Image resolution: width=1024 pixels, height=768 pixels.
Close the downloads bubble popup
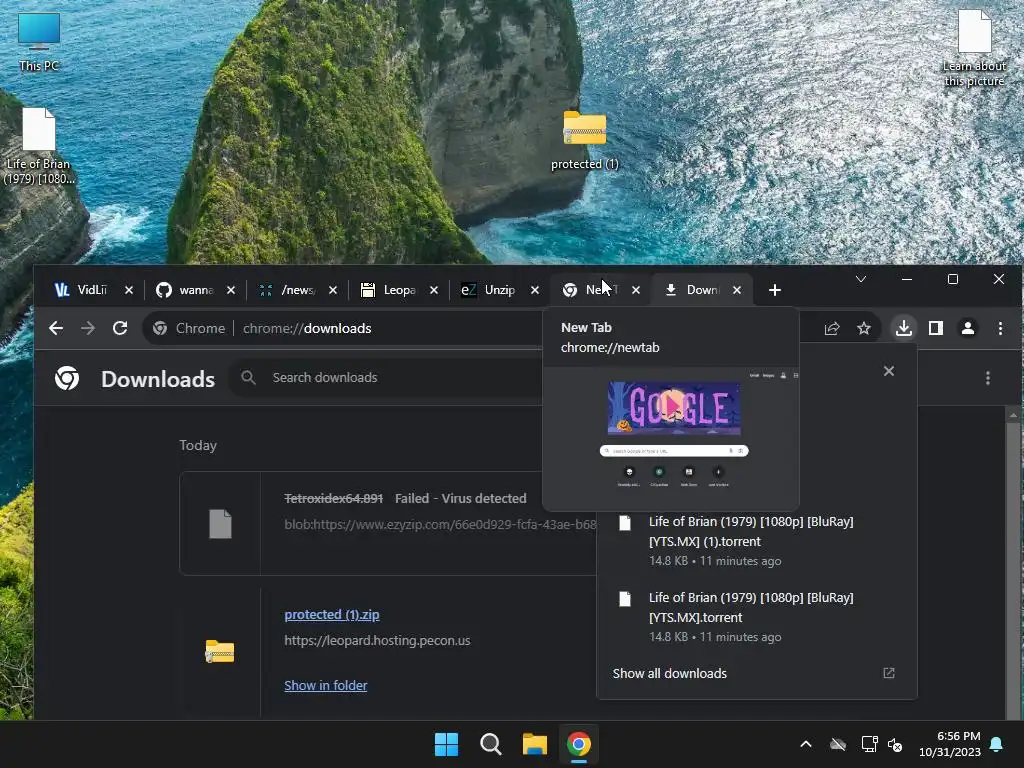[x=889, y=371]
